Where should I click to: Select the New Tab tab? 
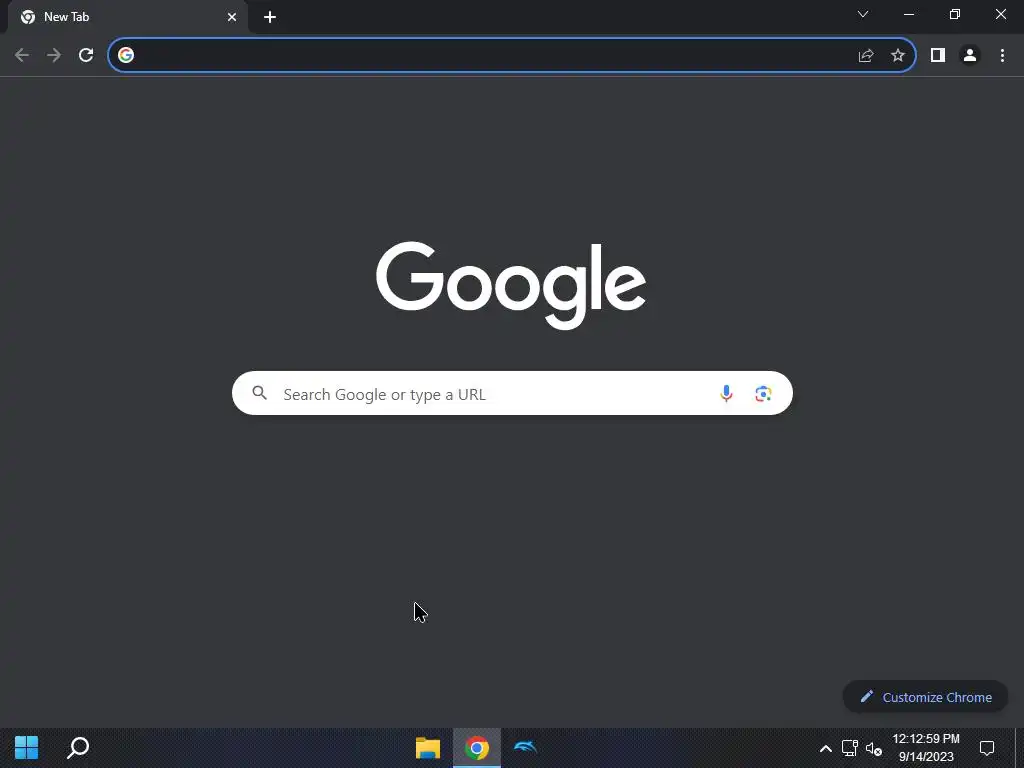[128, 17]
